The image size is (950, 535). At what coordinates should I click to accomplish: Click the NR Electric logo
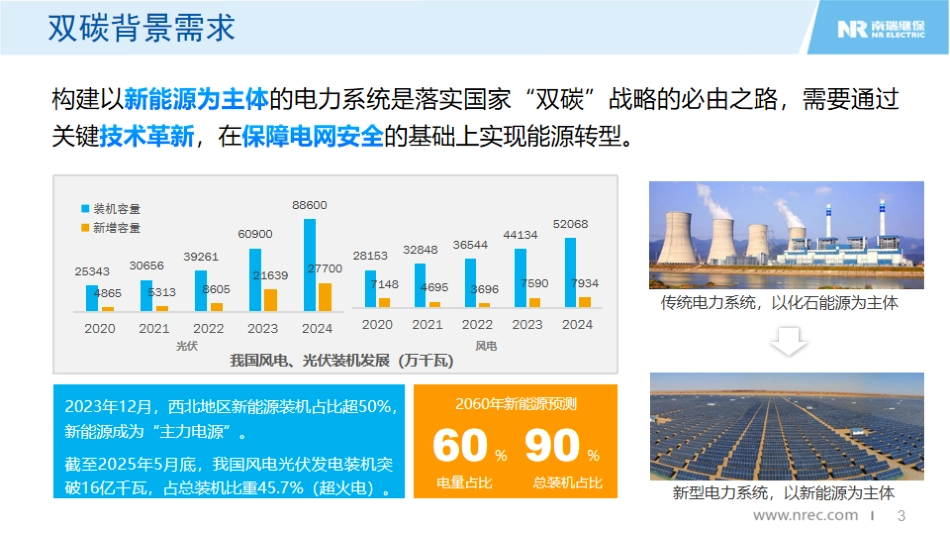pyautogui.click(x=881, y=28)
